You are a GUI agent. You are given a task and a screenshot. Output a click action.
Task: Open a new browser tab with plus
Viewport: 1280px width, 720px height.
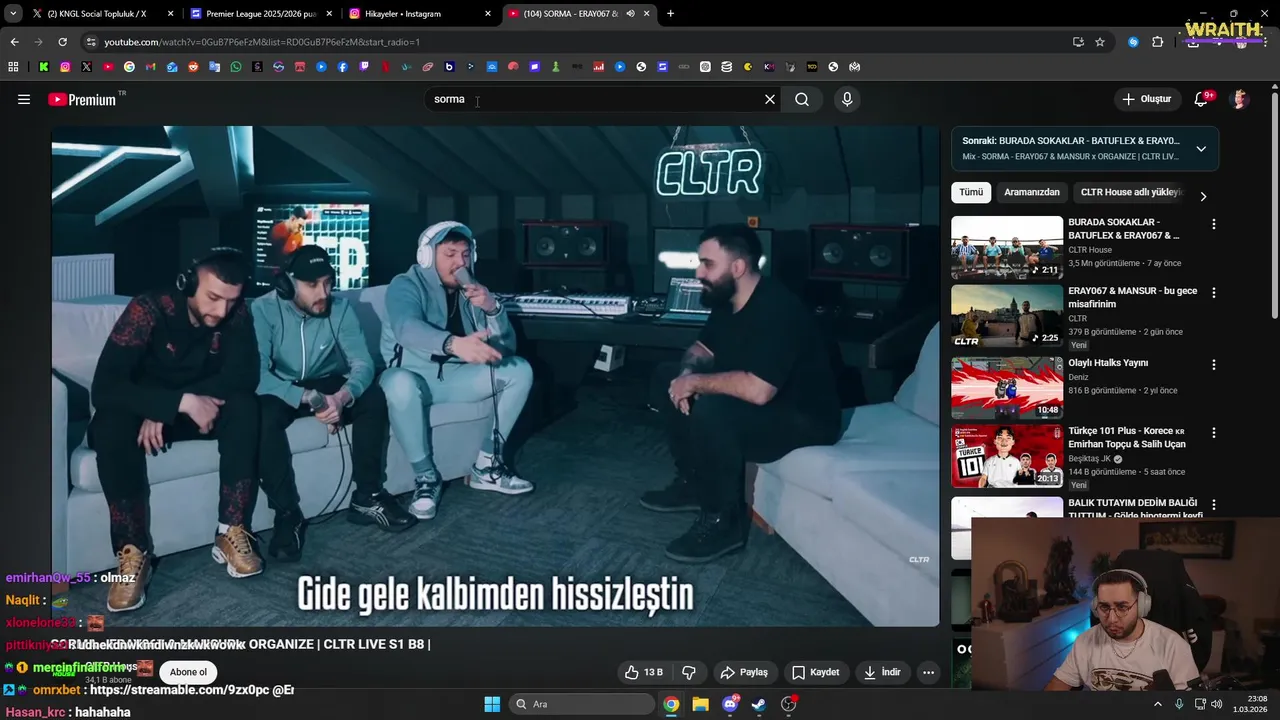click(x=670, y=14)
